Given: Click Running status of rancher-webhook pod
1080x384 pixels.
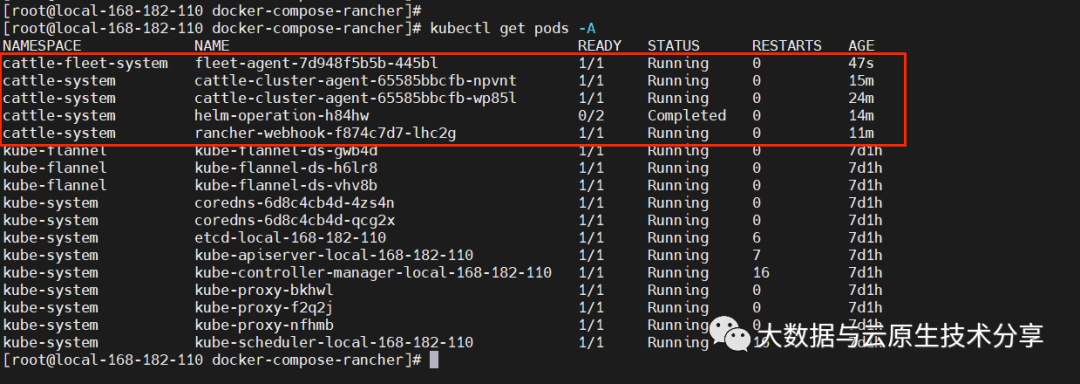Looking at the screenshot, I should [678, 133].
